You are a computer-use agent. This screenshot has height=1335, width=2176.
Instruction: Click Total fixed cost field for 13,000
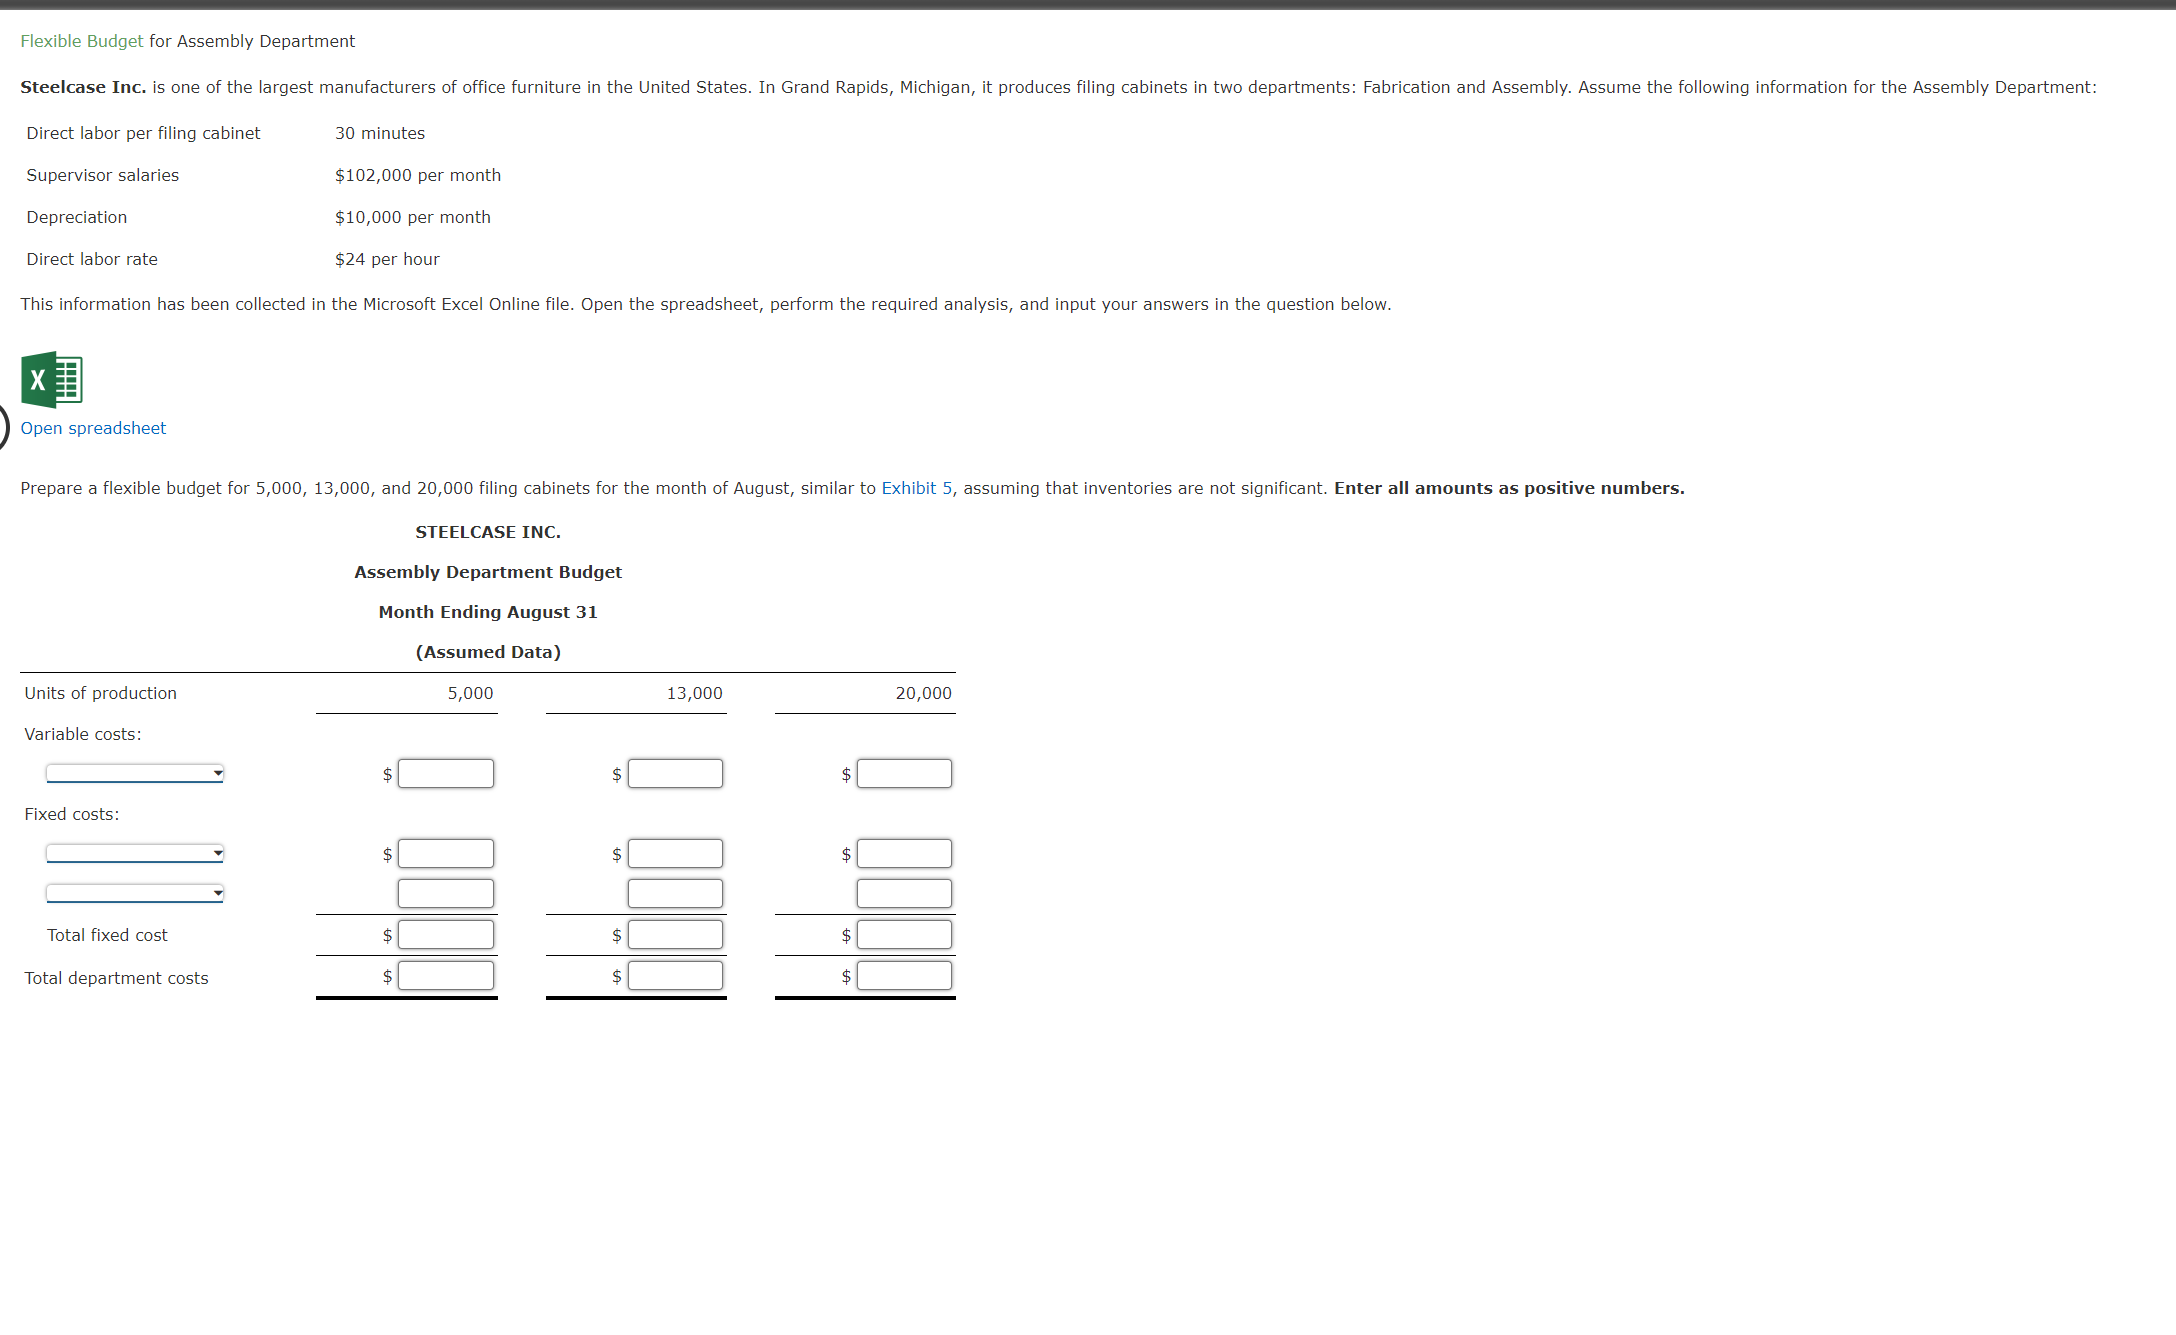coord(675,934)
